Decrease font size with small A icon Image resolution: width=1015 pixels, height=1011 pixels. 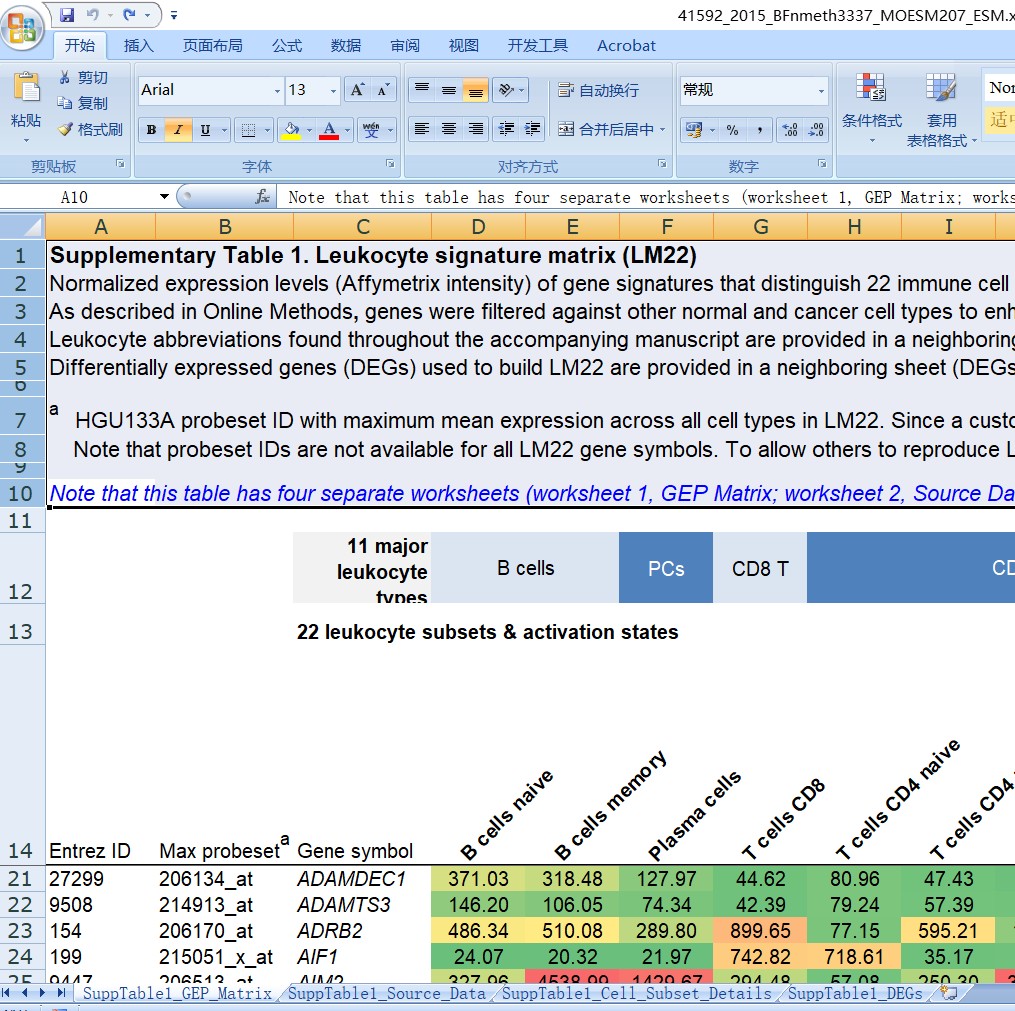(x=383, y=90)
